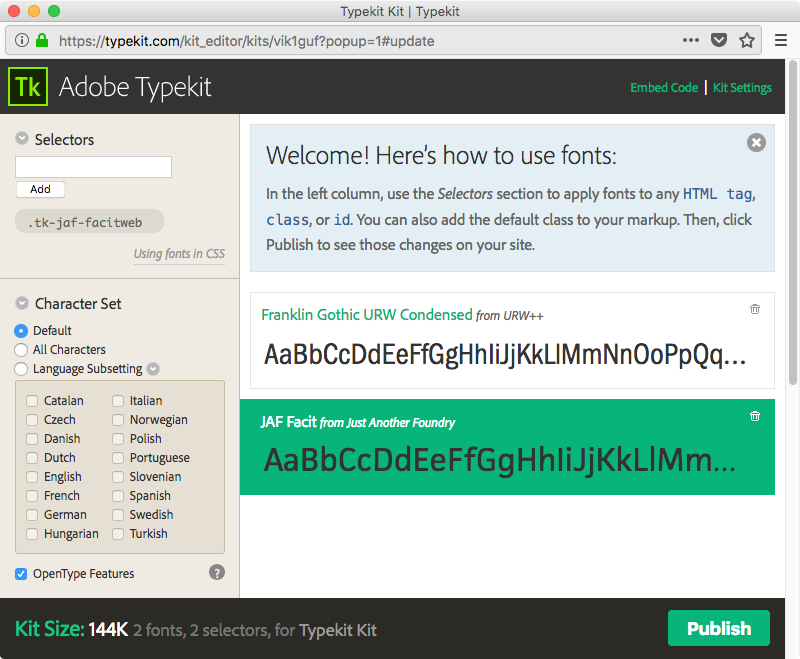
Task: Open OpenType Features help question mark
Action: click(217, 572)
